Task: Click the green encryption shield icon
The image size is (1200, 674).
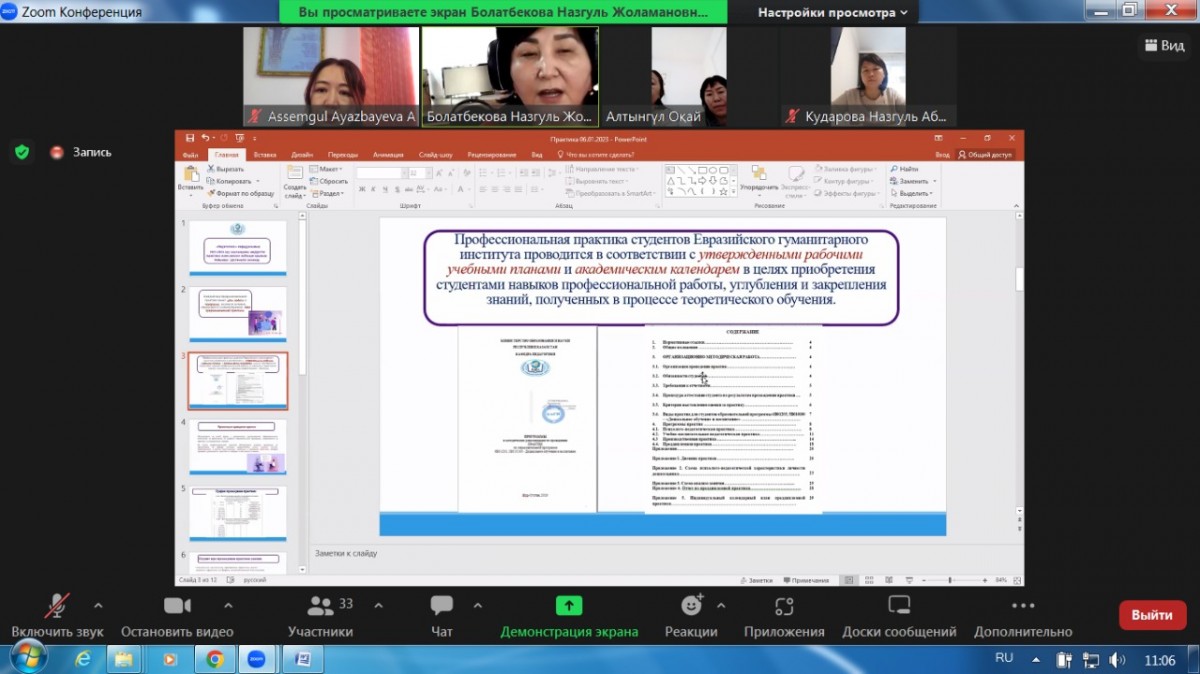Action: [22, 152]
